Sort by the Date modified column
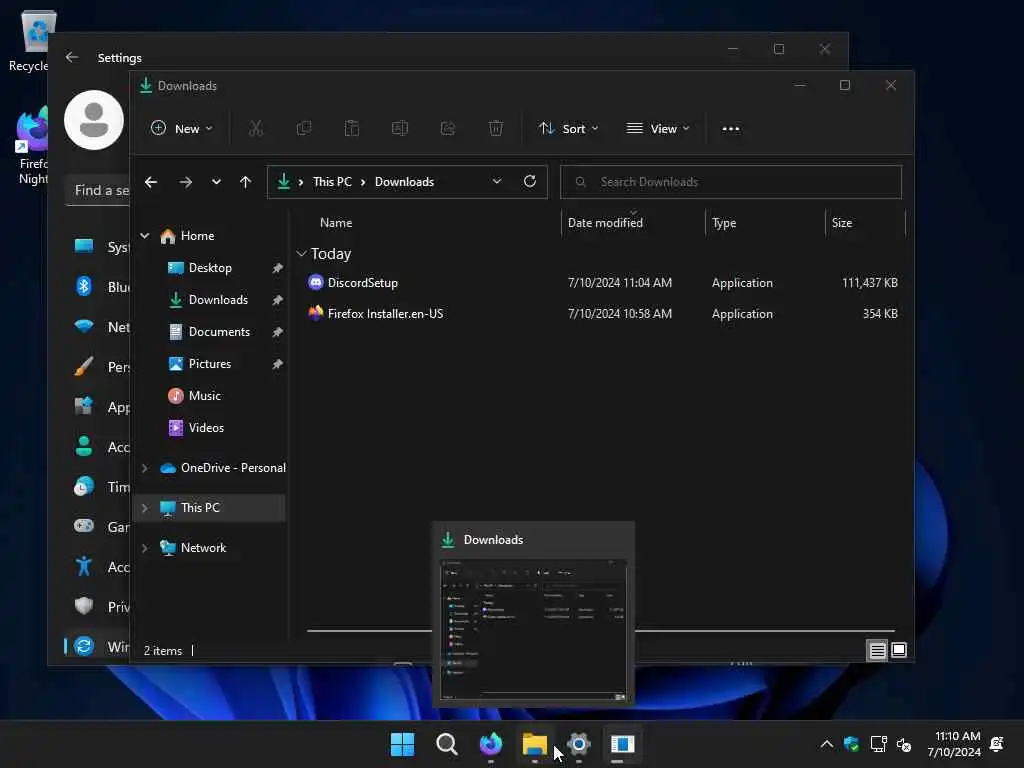 click(x=605, y=223)
